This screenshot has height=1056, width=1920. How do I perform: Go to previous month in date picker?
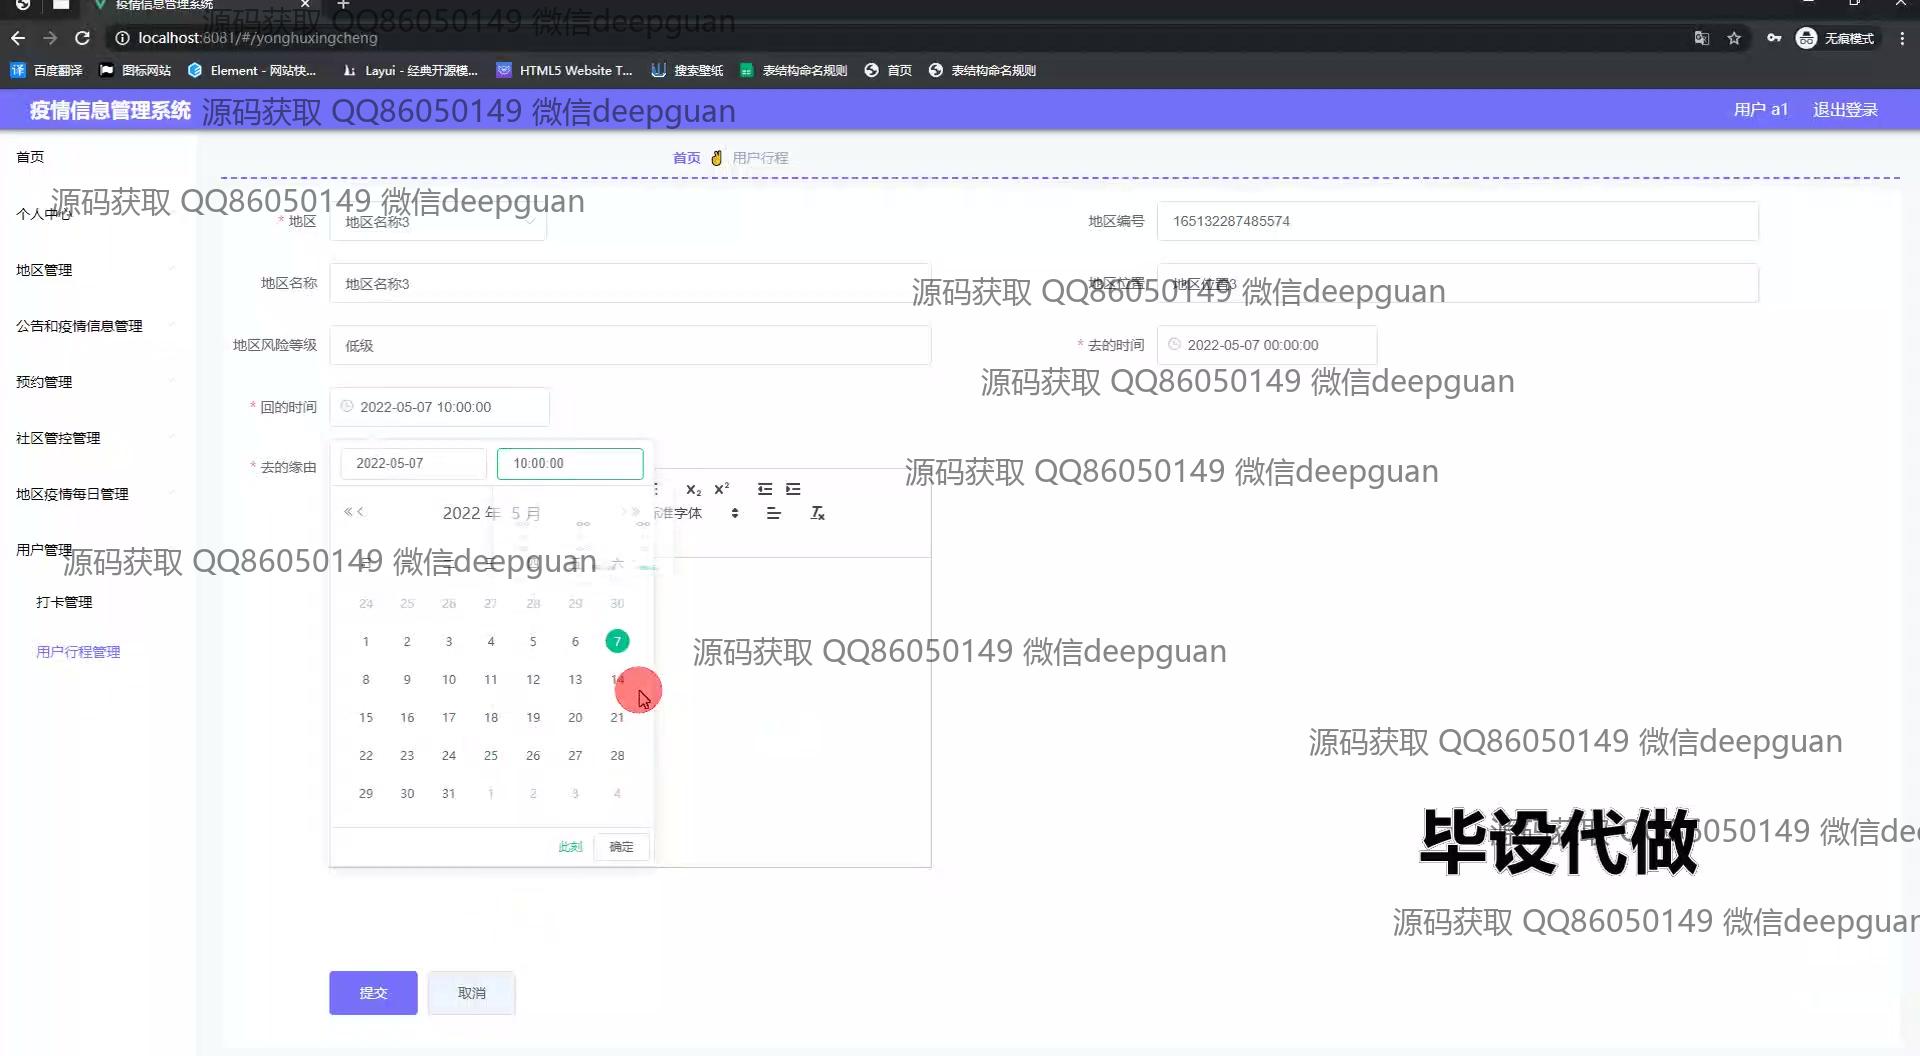(361, 512)
